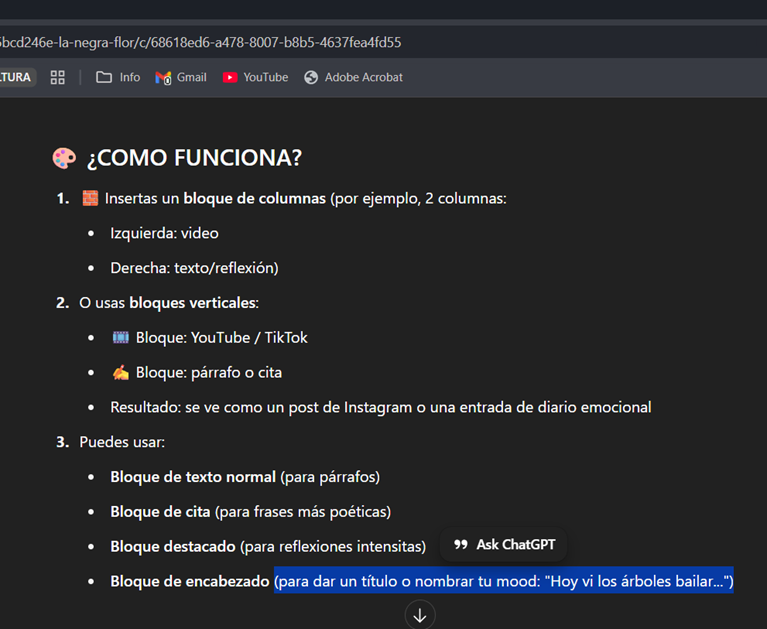Screen dimensions: 767x629
Task: Open the Info bookmarks folder
Action: (x=118, y=77)
